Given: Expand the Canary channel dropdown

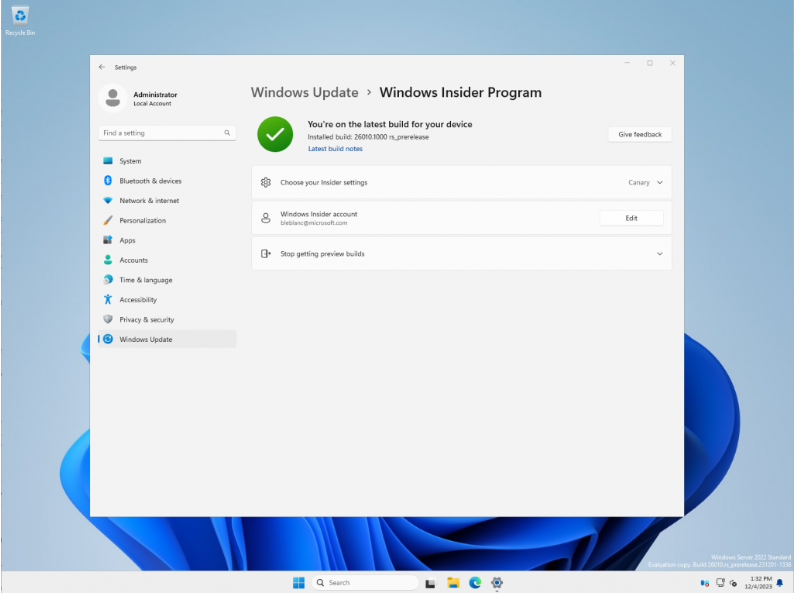Looking at the screenshot, I should pyautogui.click(x=646, y=182).
